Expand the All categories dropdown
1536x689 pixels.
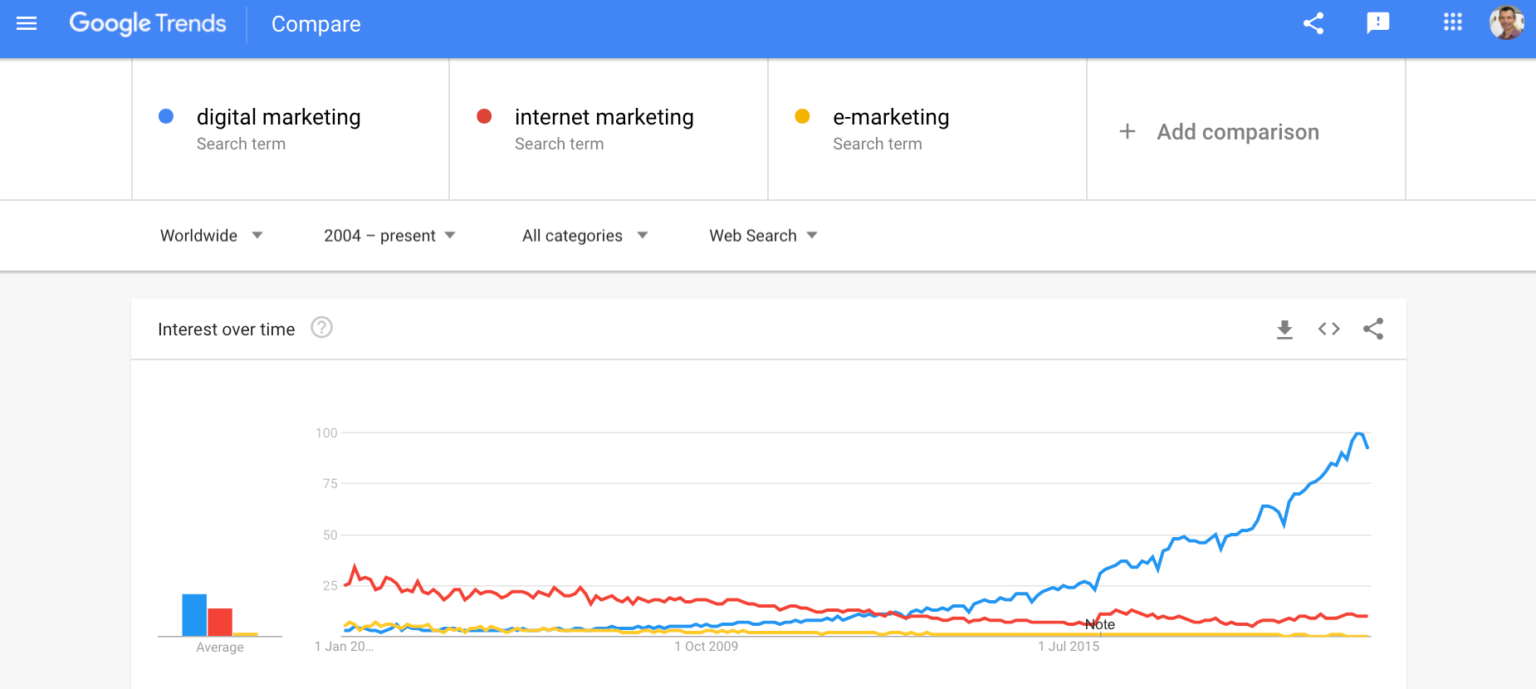click(x=582, y=235)
